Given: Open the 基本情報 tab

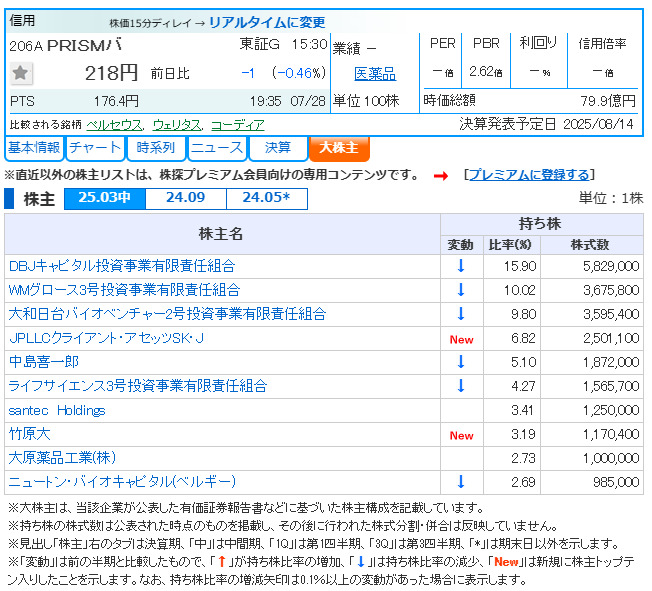Looking at the screenshot, I should [34, 148].
